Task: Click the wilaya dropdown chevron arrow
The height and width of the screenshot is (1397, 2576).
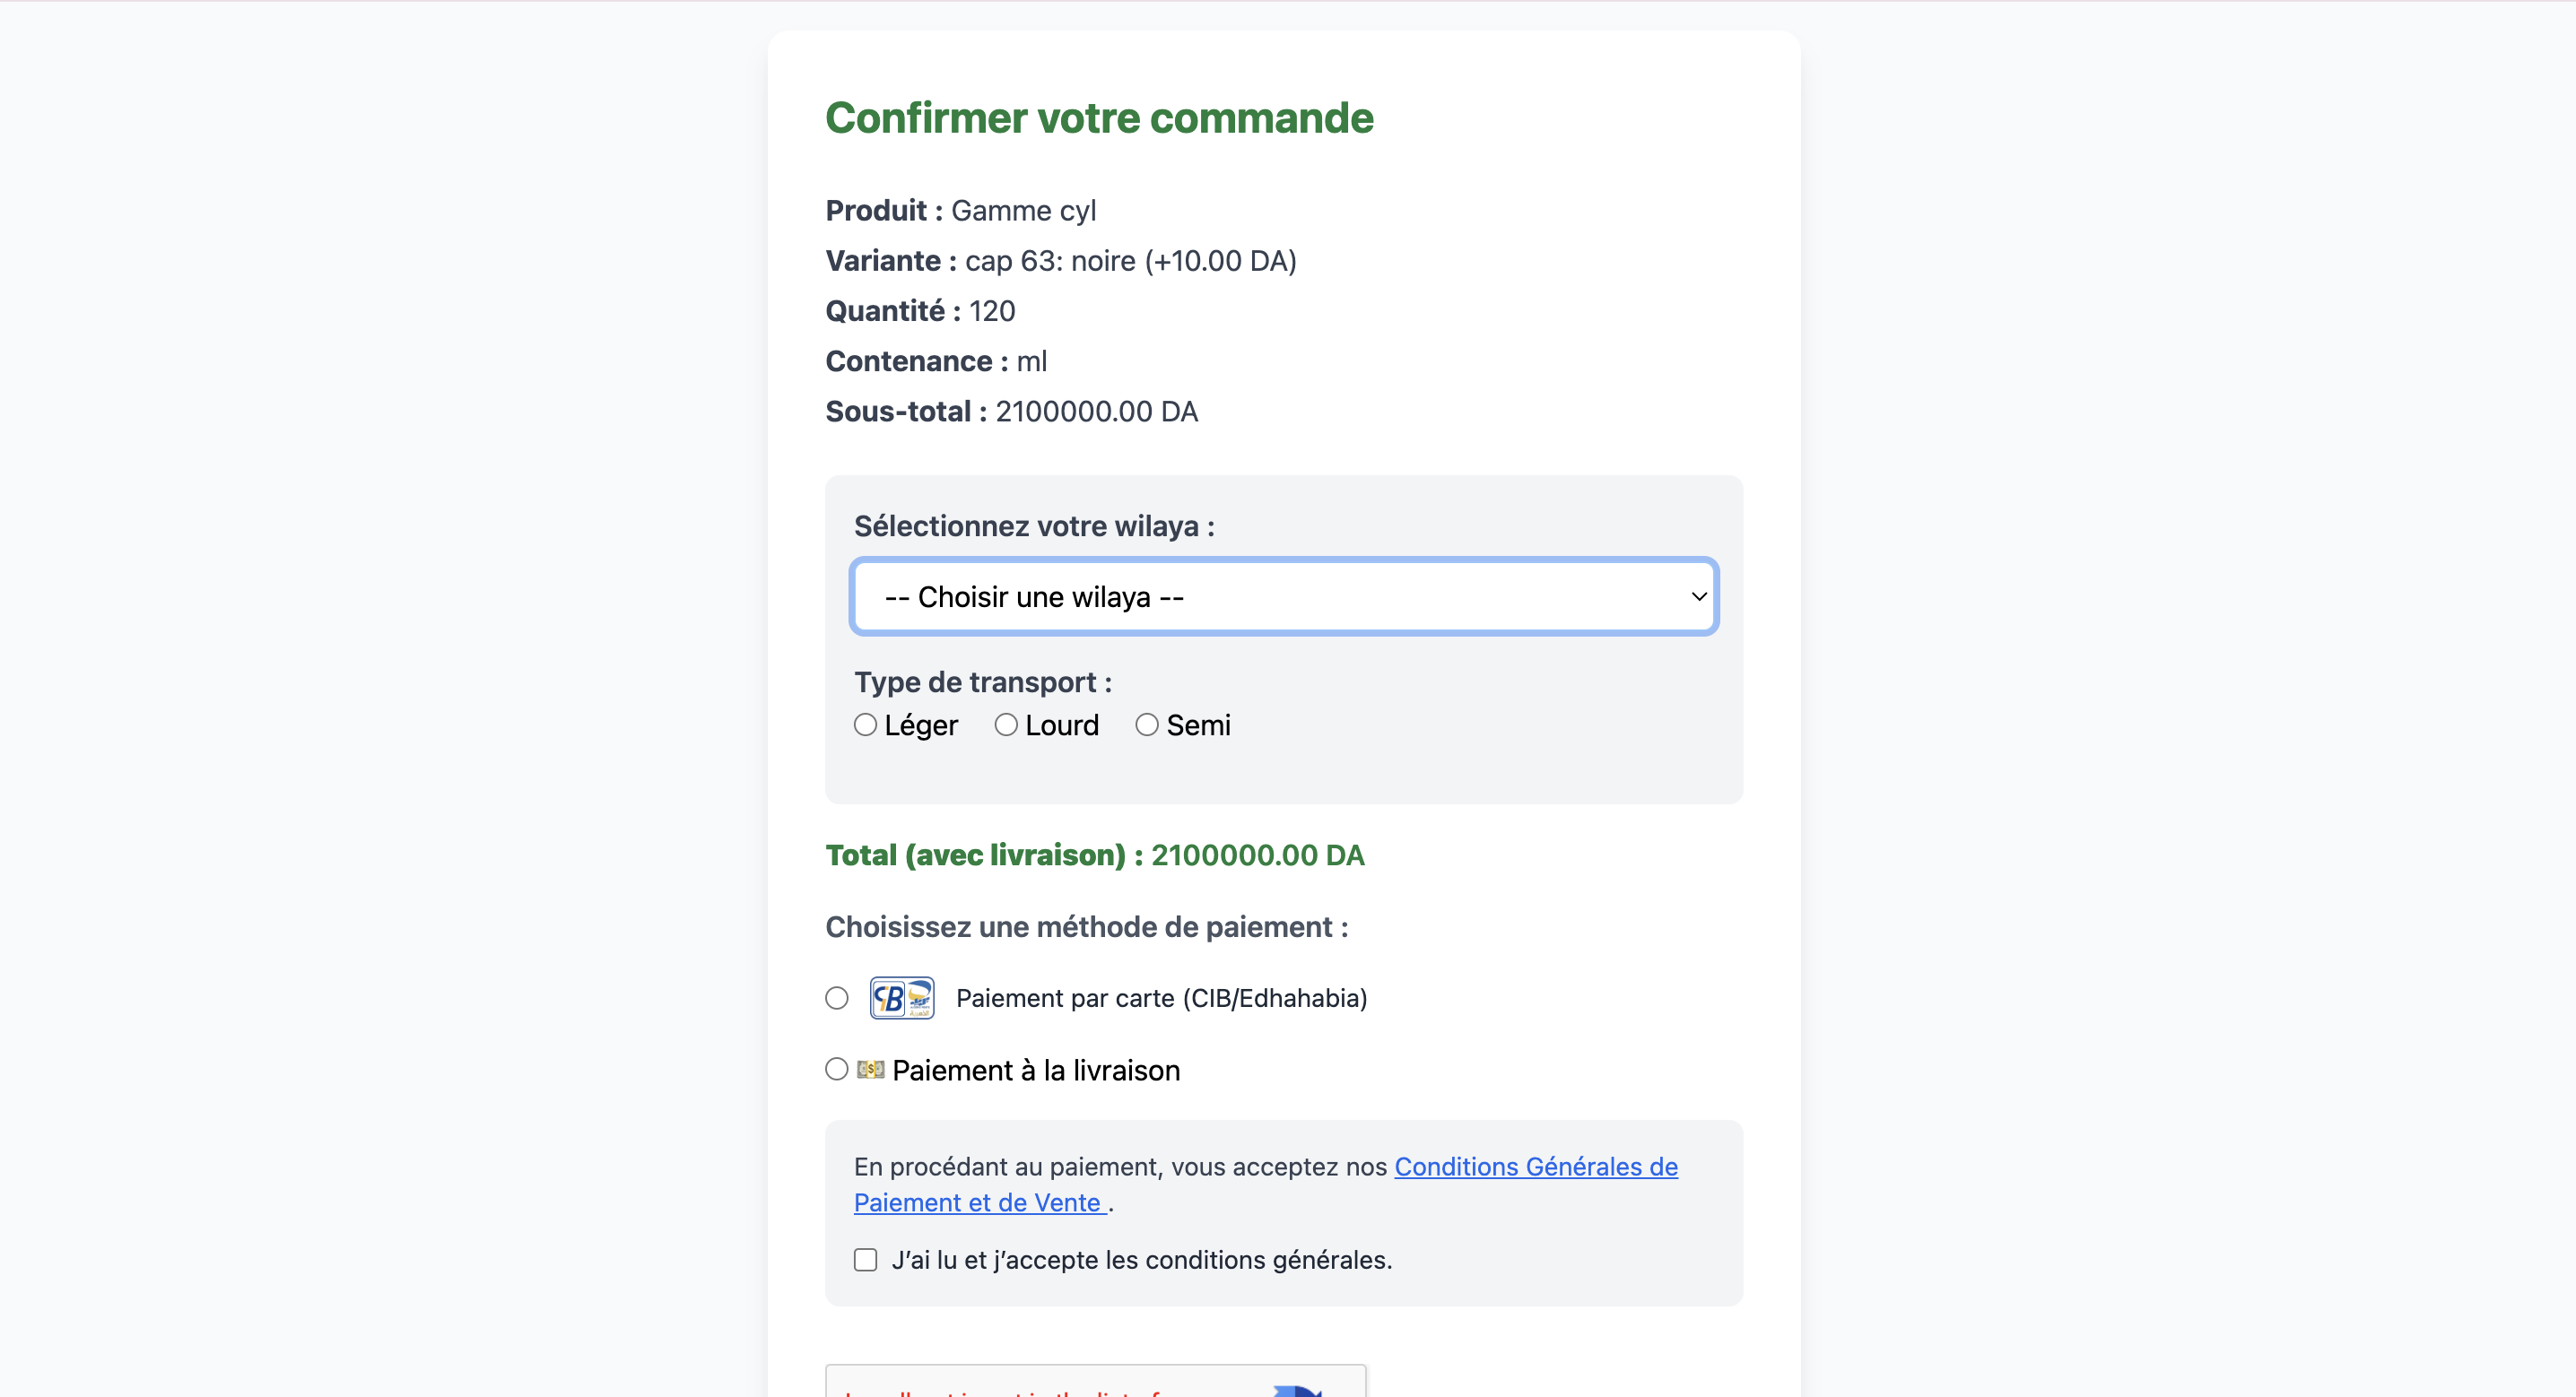Action: 1698,596
